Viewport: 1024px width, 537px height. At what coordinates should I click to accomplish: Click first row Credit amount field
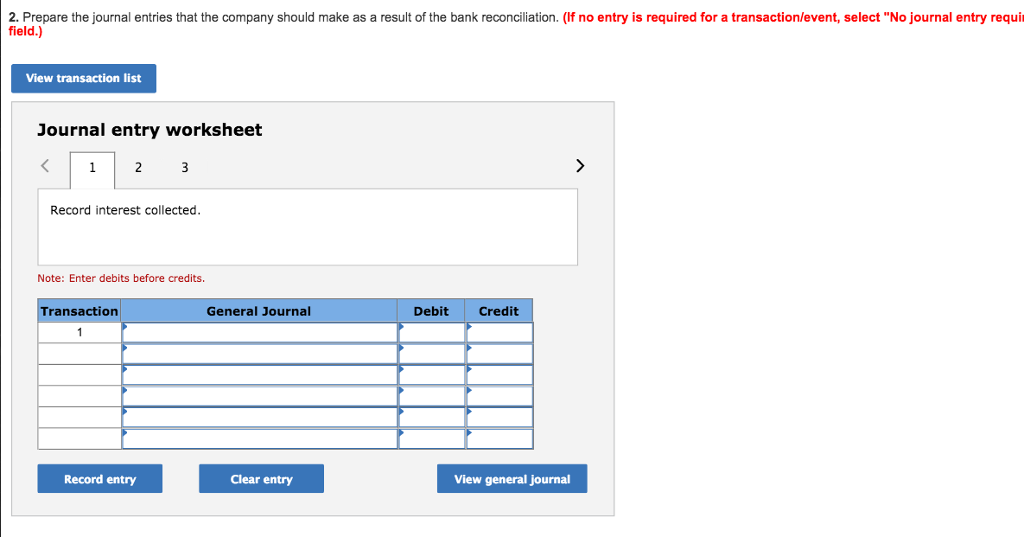click(499, 332)
